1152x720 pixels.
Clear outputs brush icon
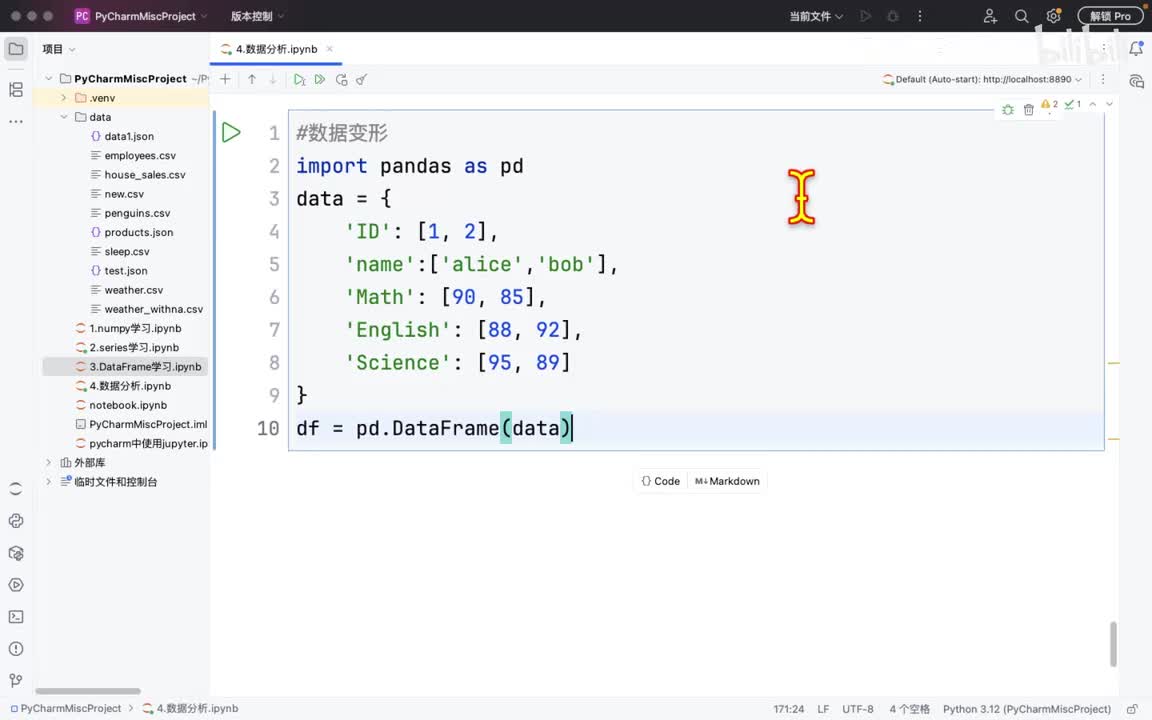(361, 79)
